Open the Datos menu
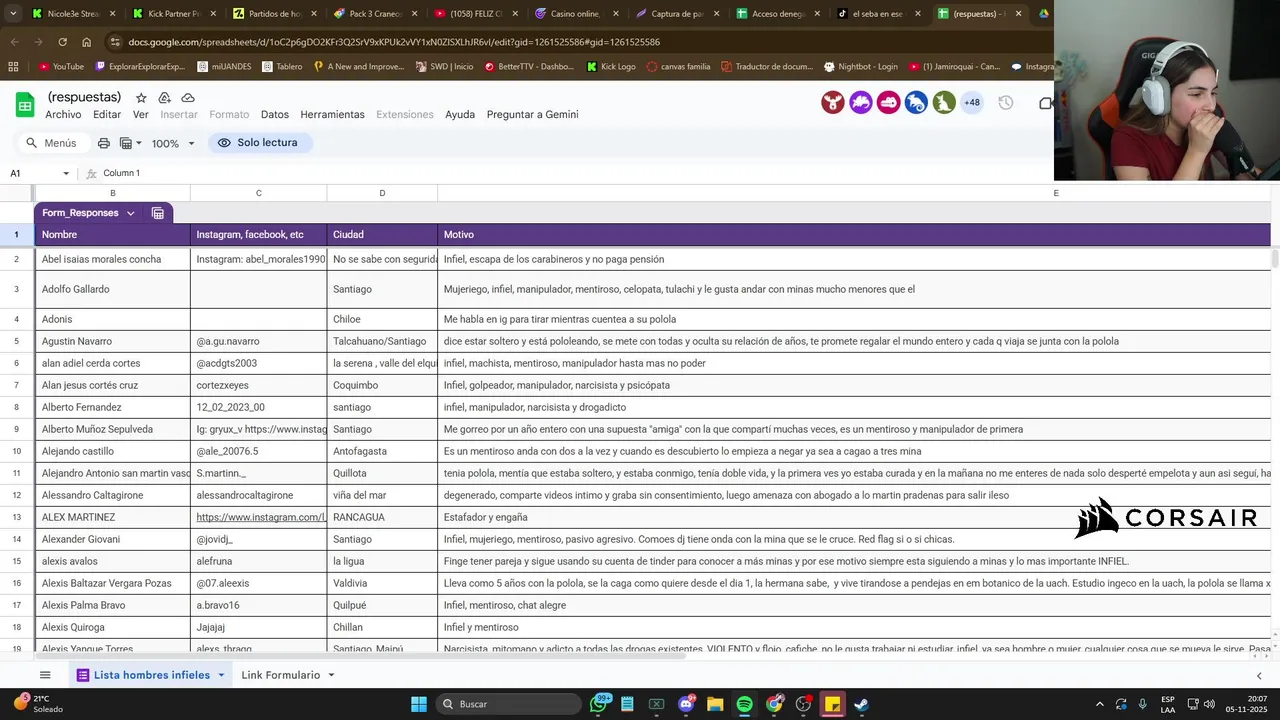 (275, 114)
